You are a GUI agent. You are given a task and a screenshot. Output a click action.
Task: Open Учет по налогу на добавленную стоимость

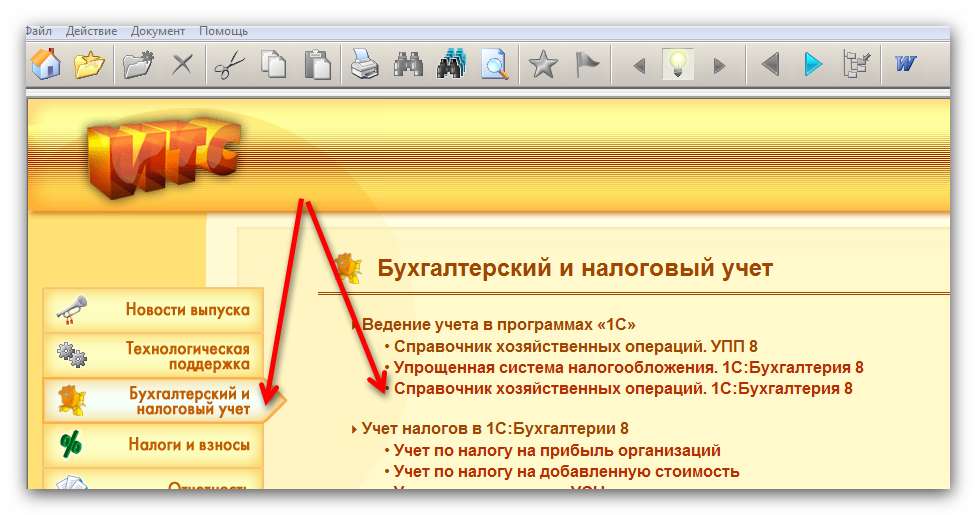[x=566, y=471]
